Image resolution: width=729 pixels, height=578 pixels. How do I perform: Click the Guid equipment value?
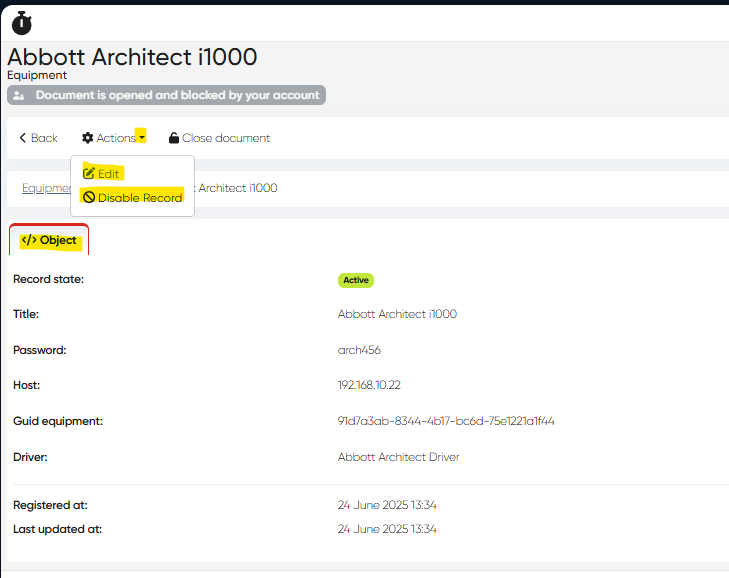(x=446, y=421)
